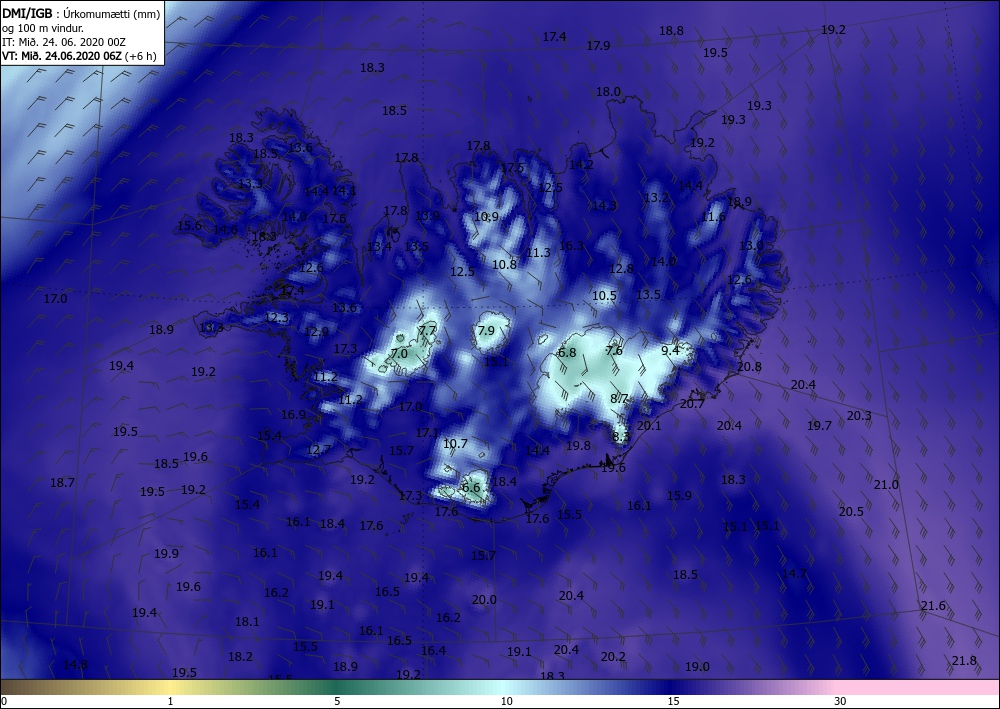Click the 7.7 value on the map
Image resolution: width=1000 pixels, height=709 pixels.
(427, 330)
